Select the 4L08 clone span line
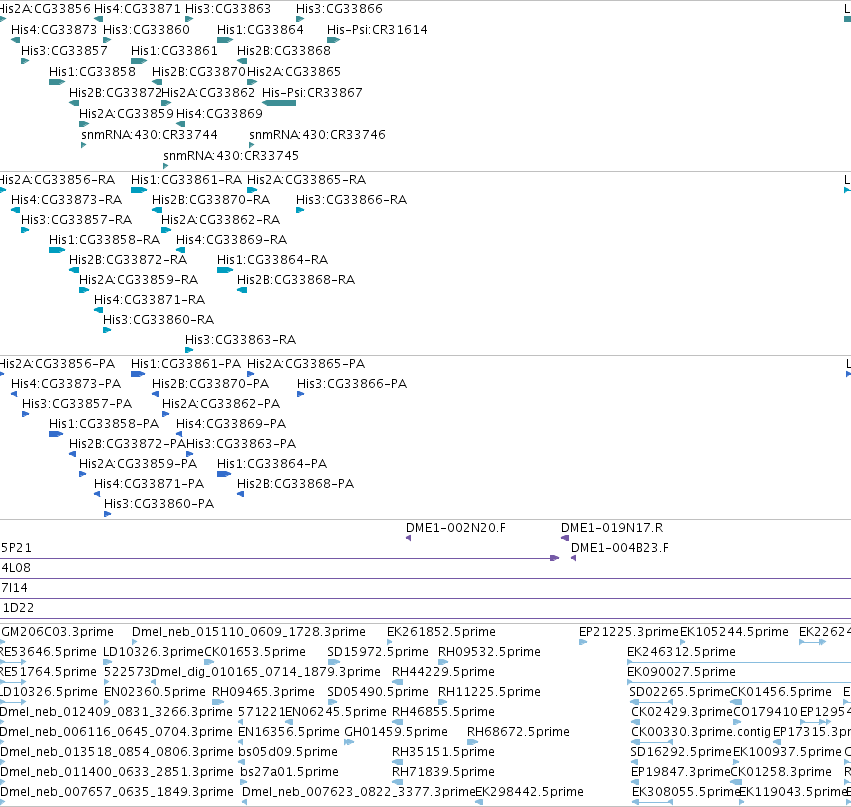This screenshot has height=807, width=851. point(426,579)
